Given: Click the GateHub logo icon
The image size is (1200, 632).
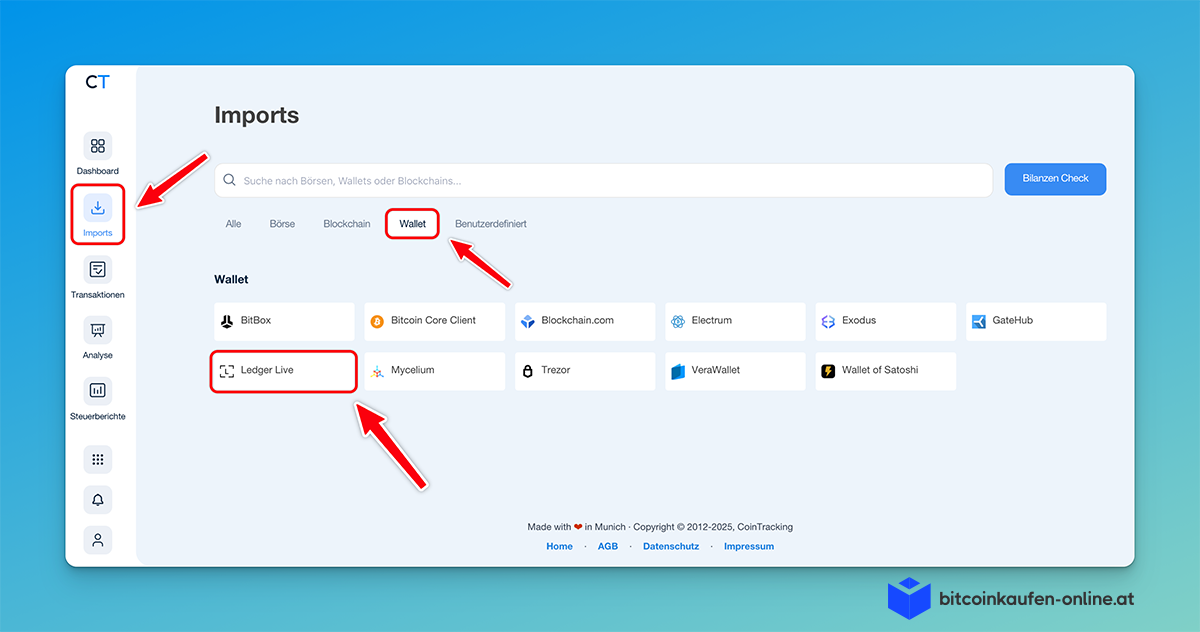Looking at the screenshot, I should (x=978, y=321).
